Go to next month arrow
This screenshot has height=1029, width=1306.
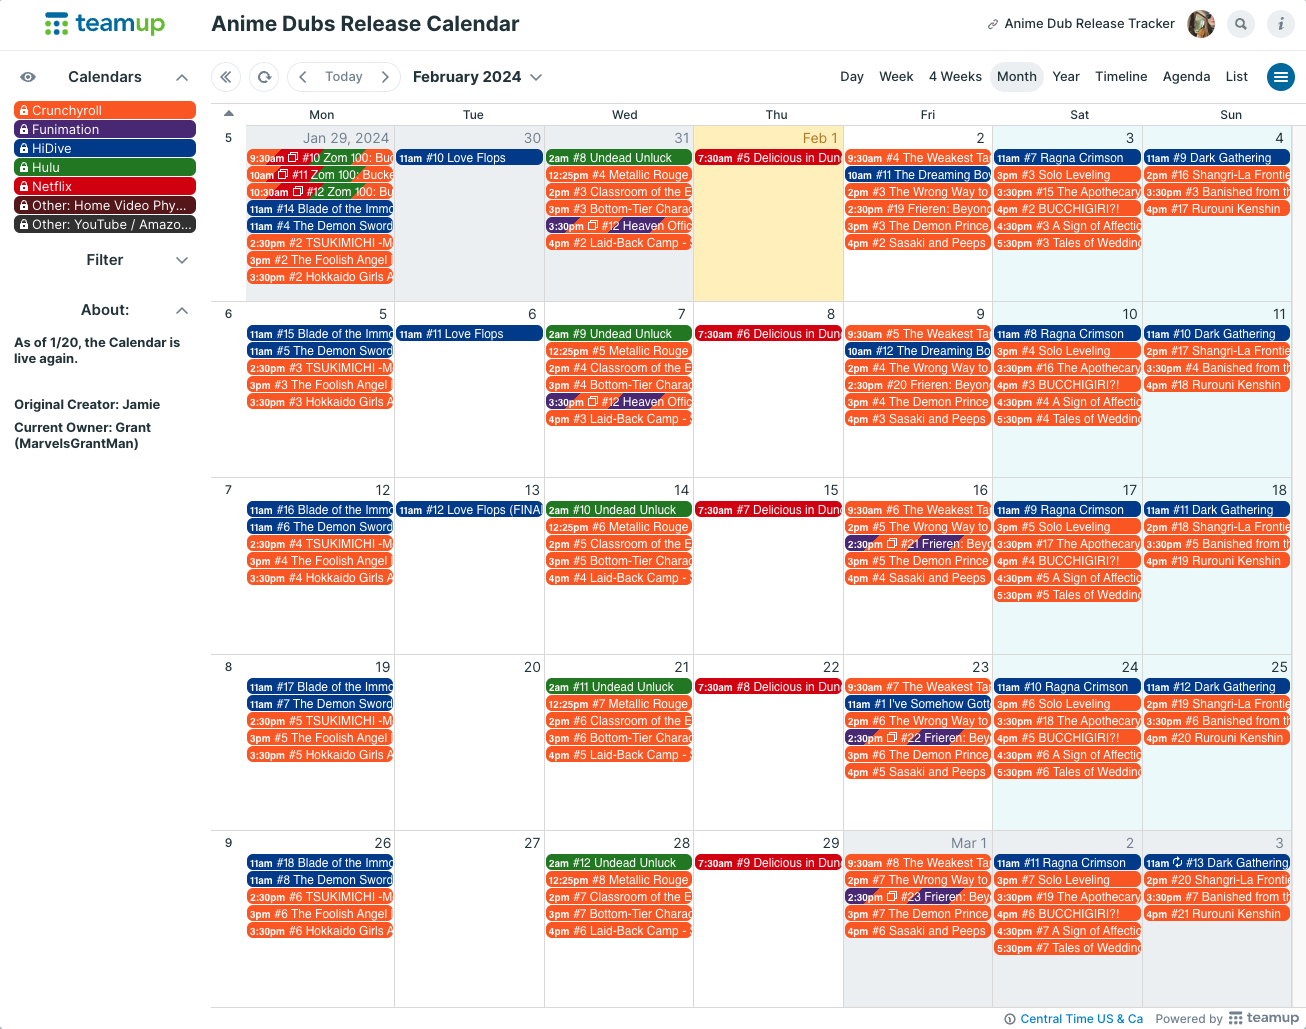tap(385, 77)
